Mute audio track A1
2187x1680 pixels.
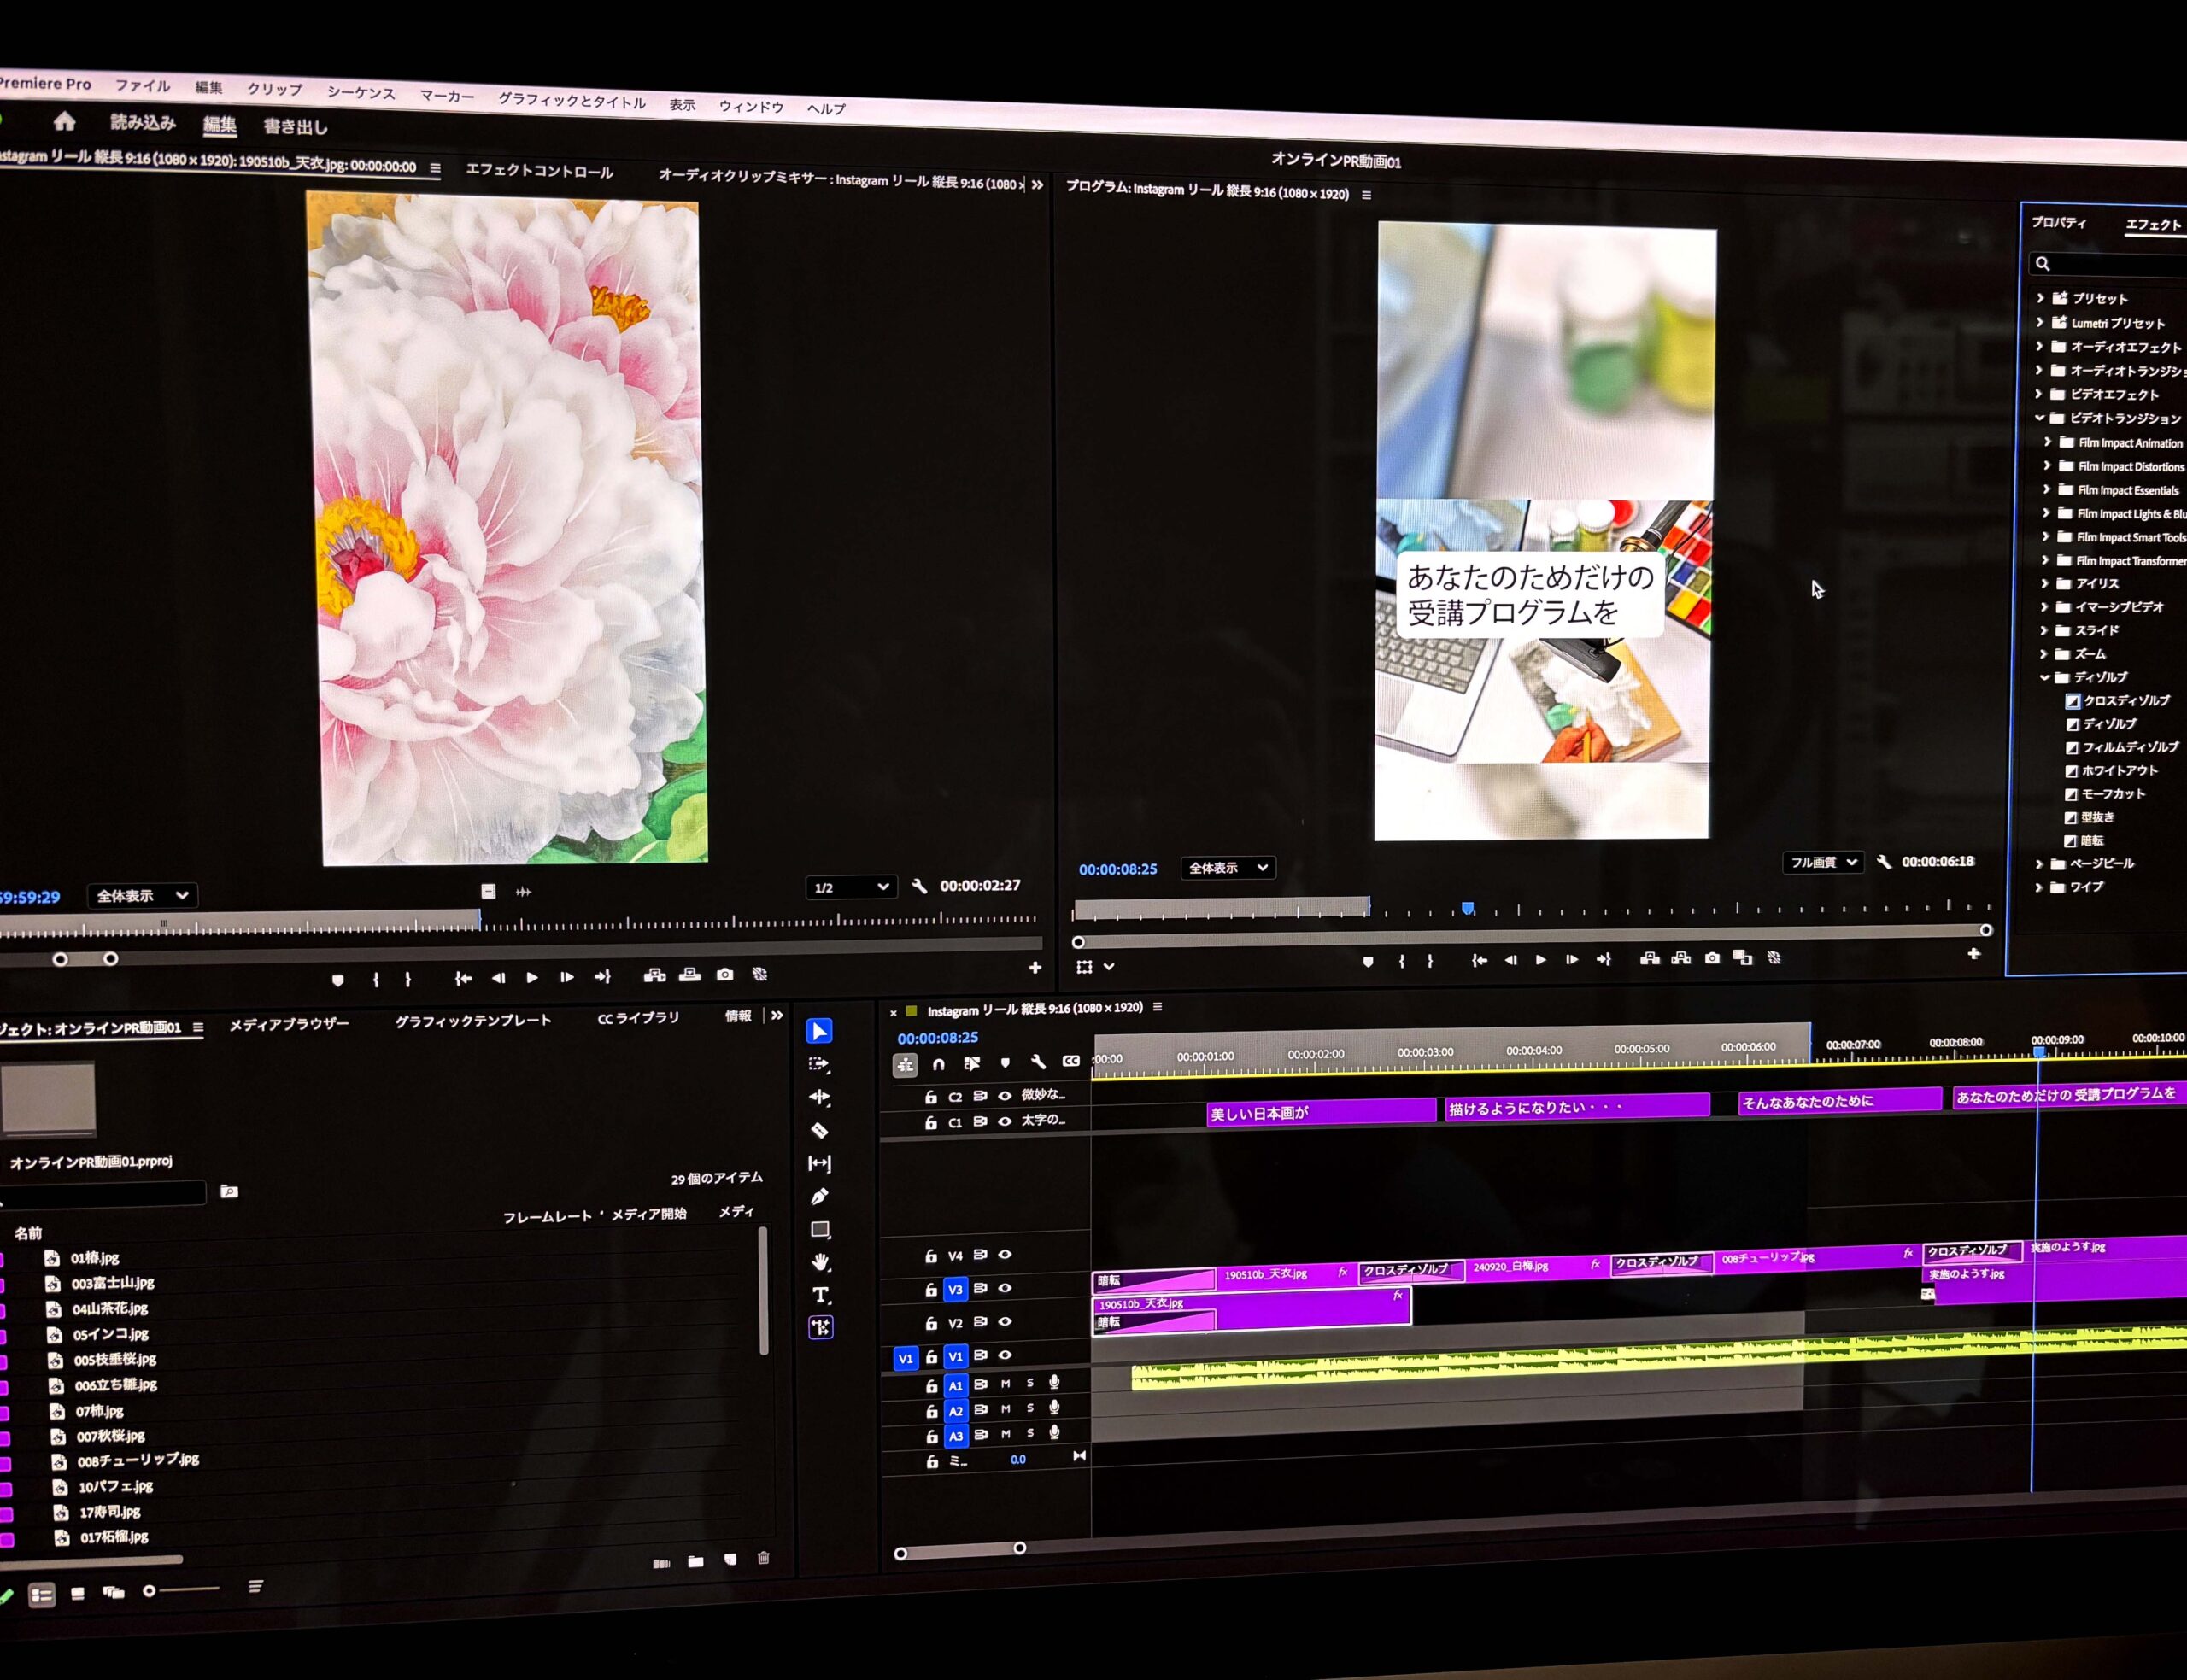coord(1006,1384)
